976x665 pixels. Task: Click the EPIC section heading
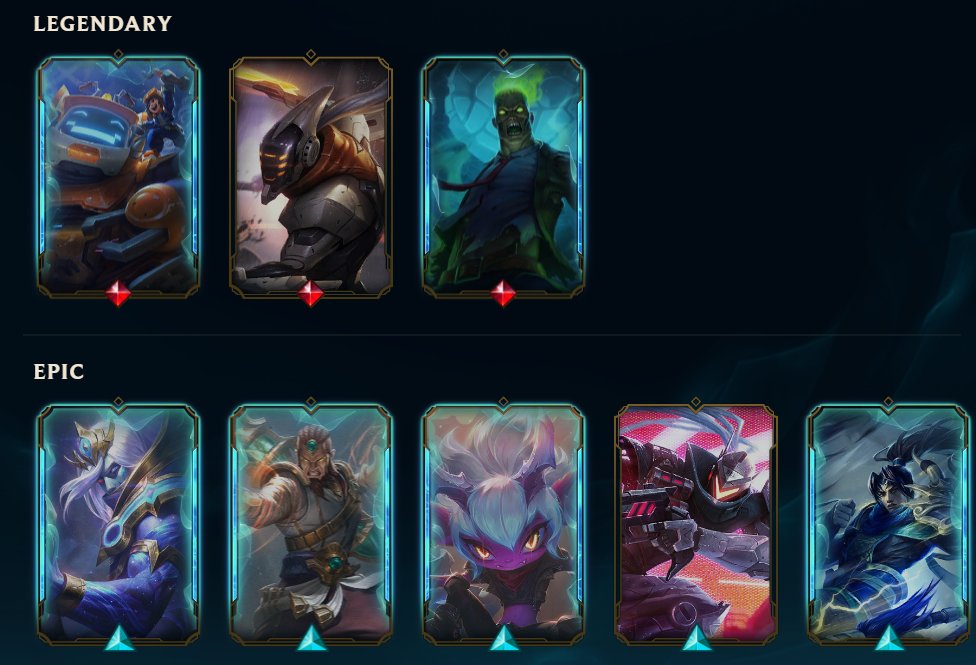pos(59,372)
